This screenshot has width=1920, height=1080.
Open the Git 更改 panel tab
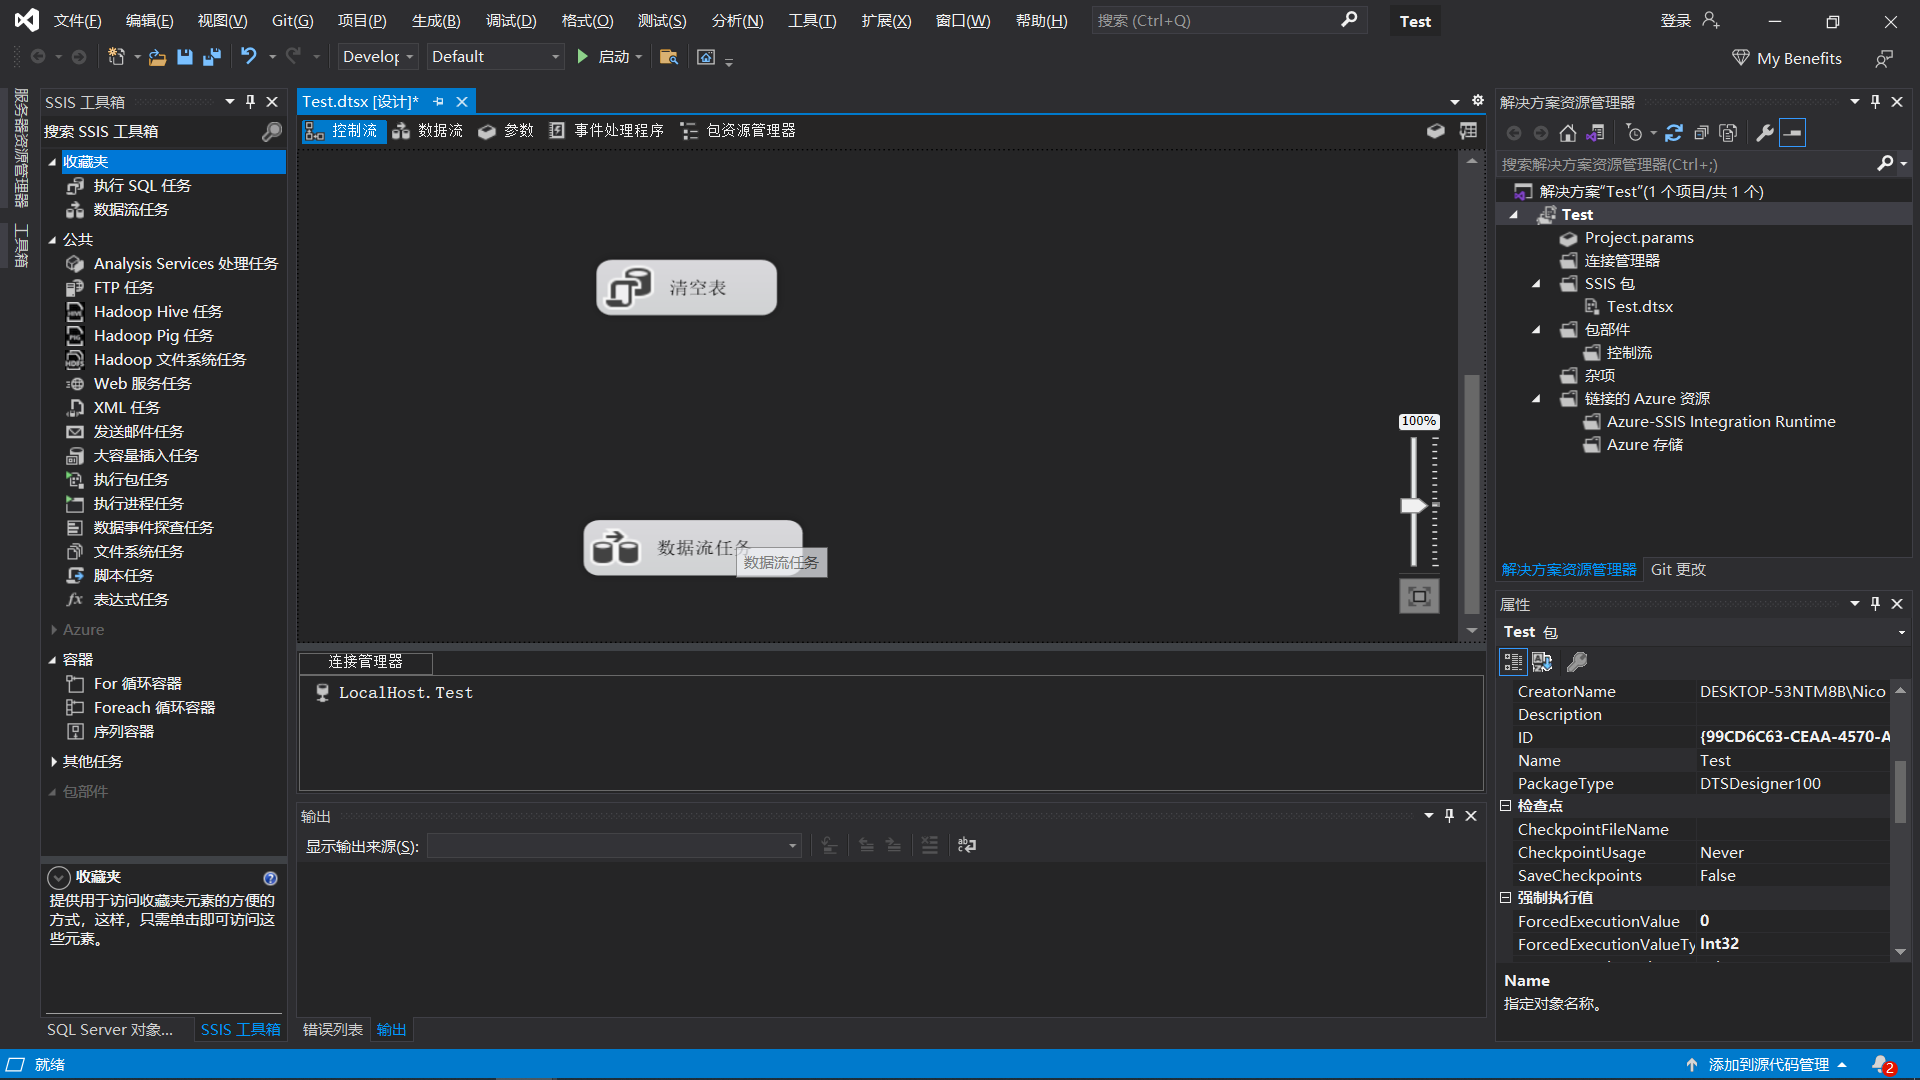(1678, 570)
